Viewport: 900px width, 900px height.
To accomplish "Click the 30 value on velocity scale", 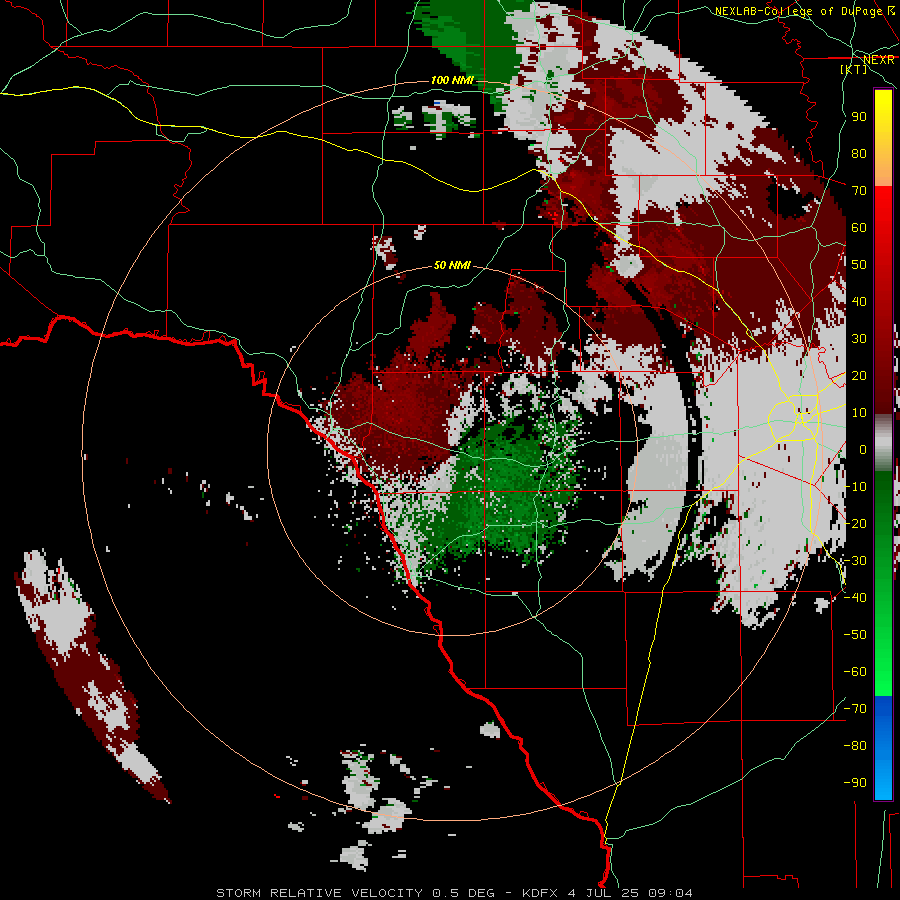I will point(859,339).
